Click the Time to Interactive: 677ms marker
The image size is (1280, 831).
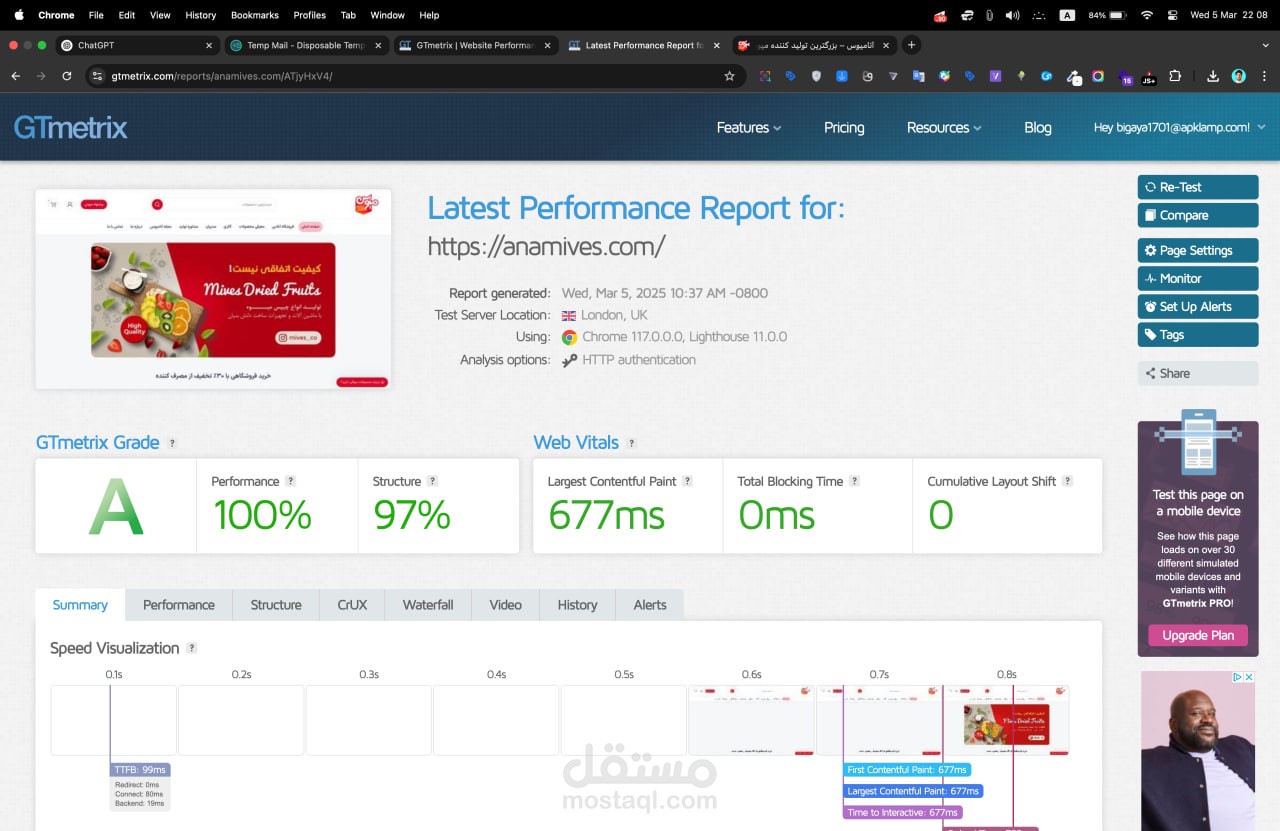point(903,813)
